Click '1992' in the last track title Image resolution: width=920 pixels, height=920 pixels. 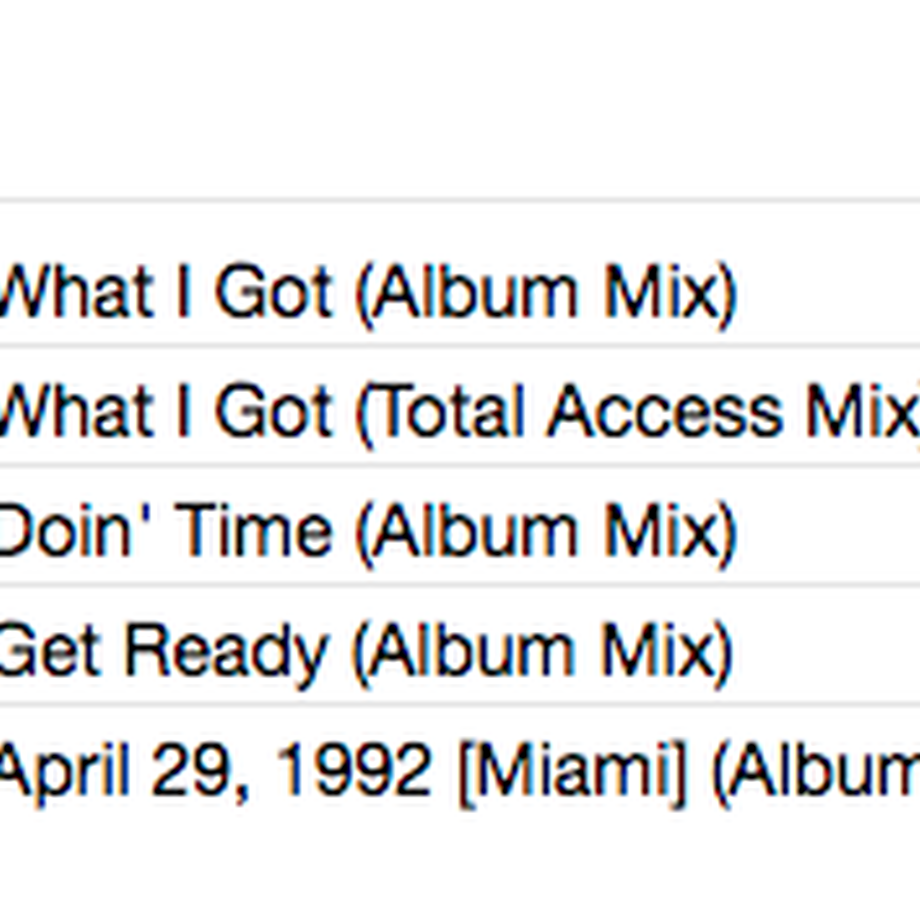tap(353, 769)
